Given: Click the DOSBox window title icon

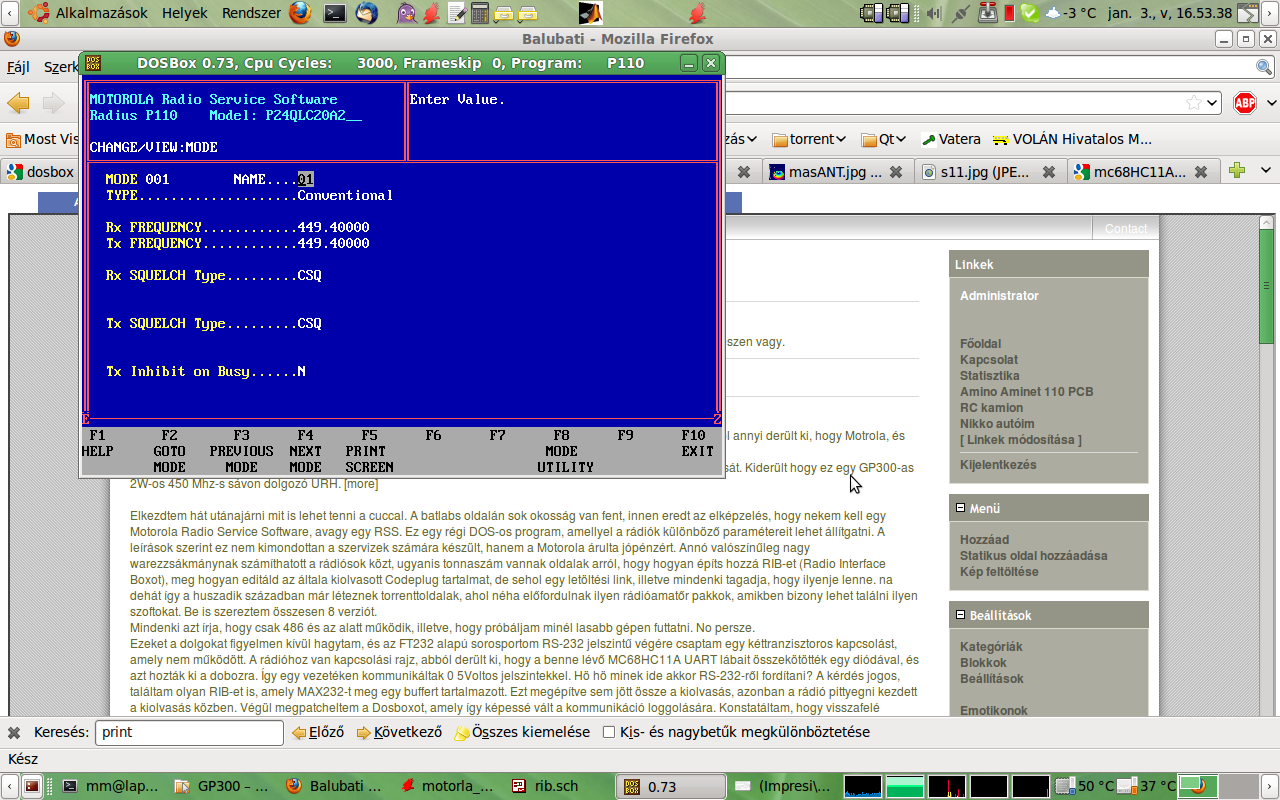Looking at the screenshot, I should [93, 63].
